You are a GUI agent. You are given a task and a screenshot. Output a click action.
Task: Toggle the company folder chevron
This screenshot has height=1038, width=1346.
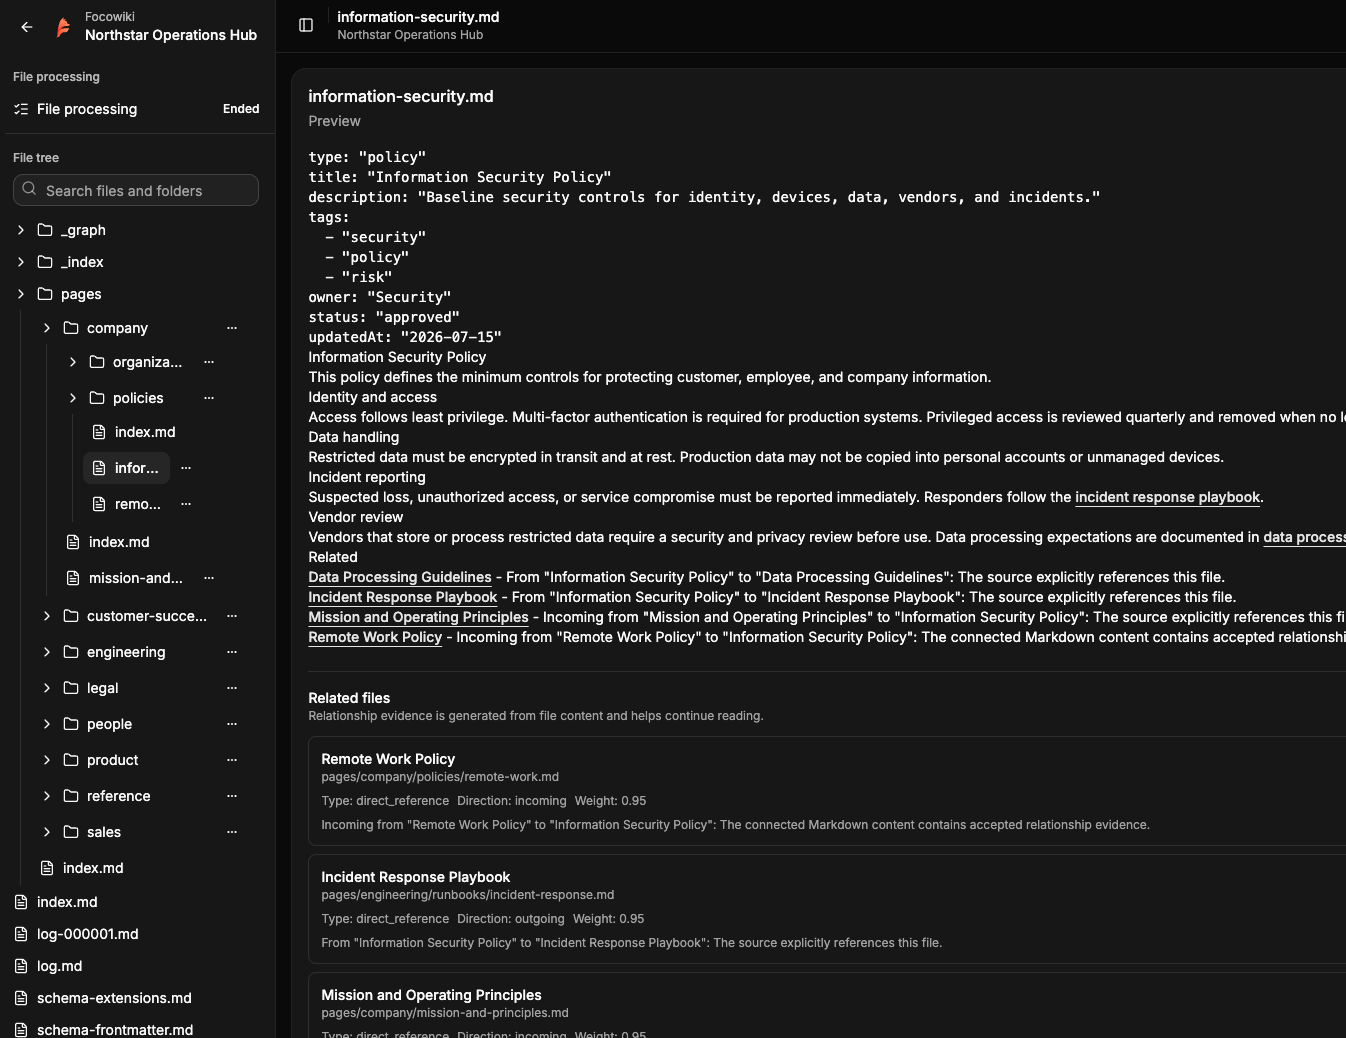click(47, 328)
